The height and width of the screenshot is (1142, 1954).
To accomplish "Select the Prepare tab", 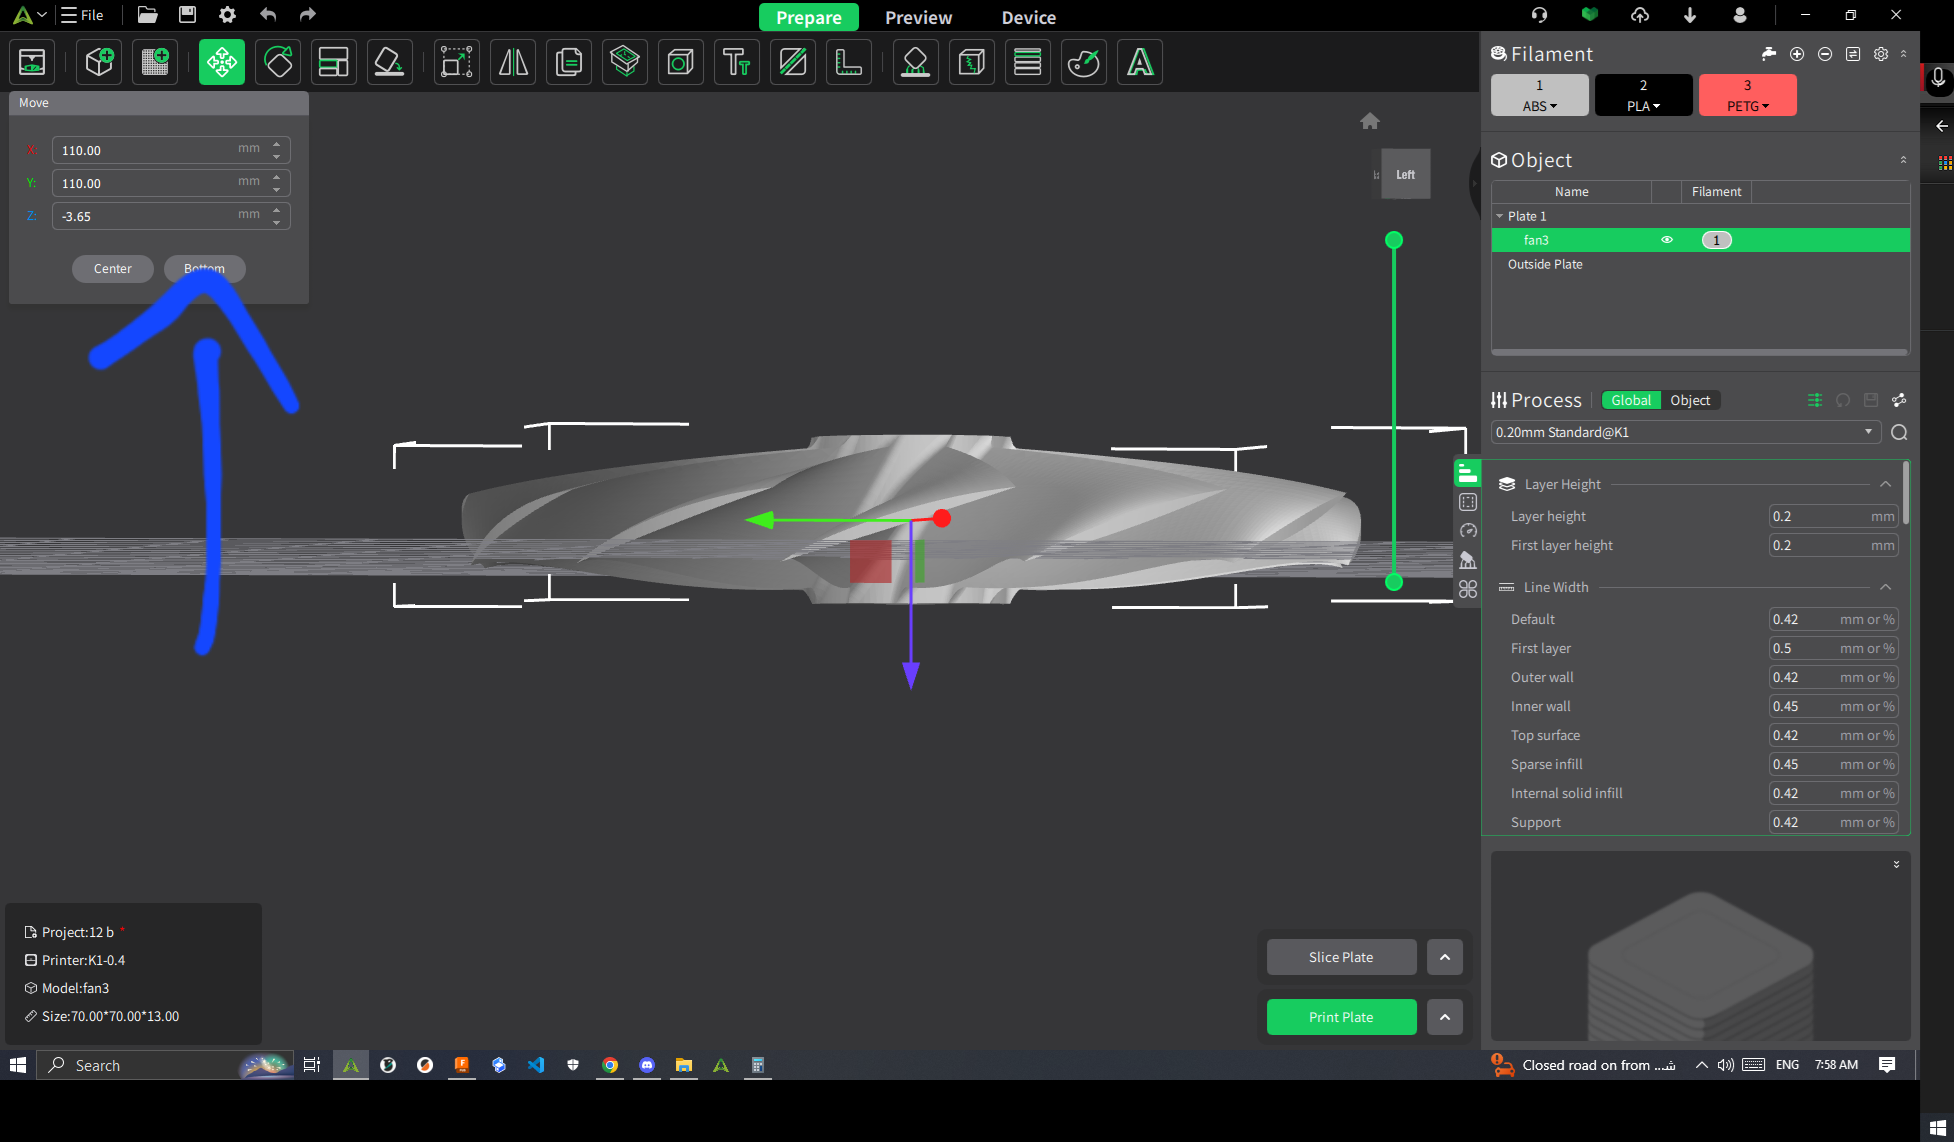I will click(x=809, y=17).
